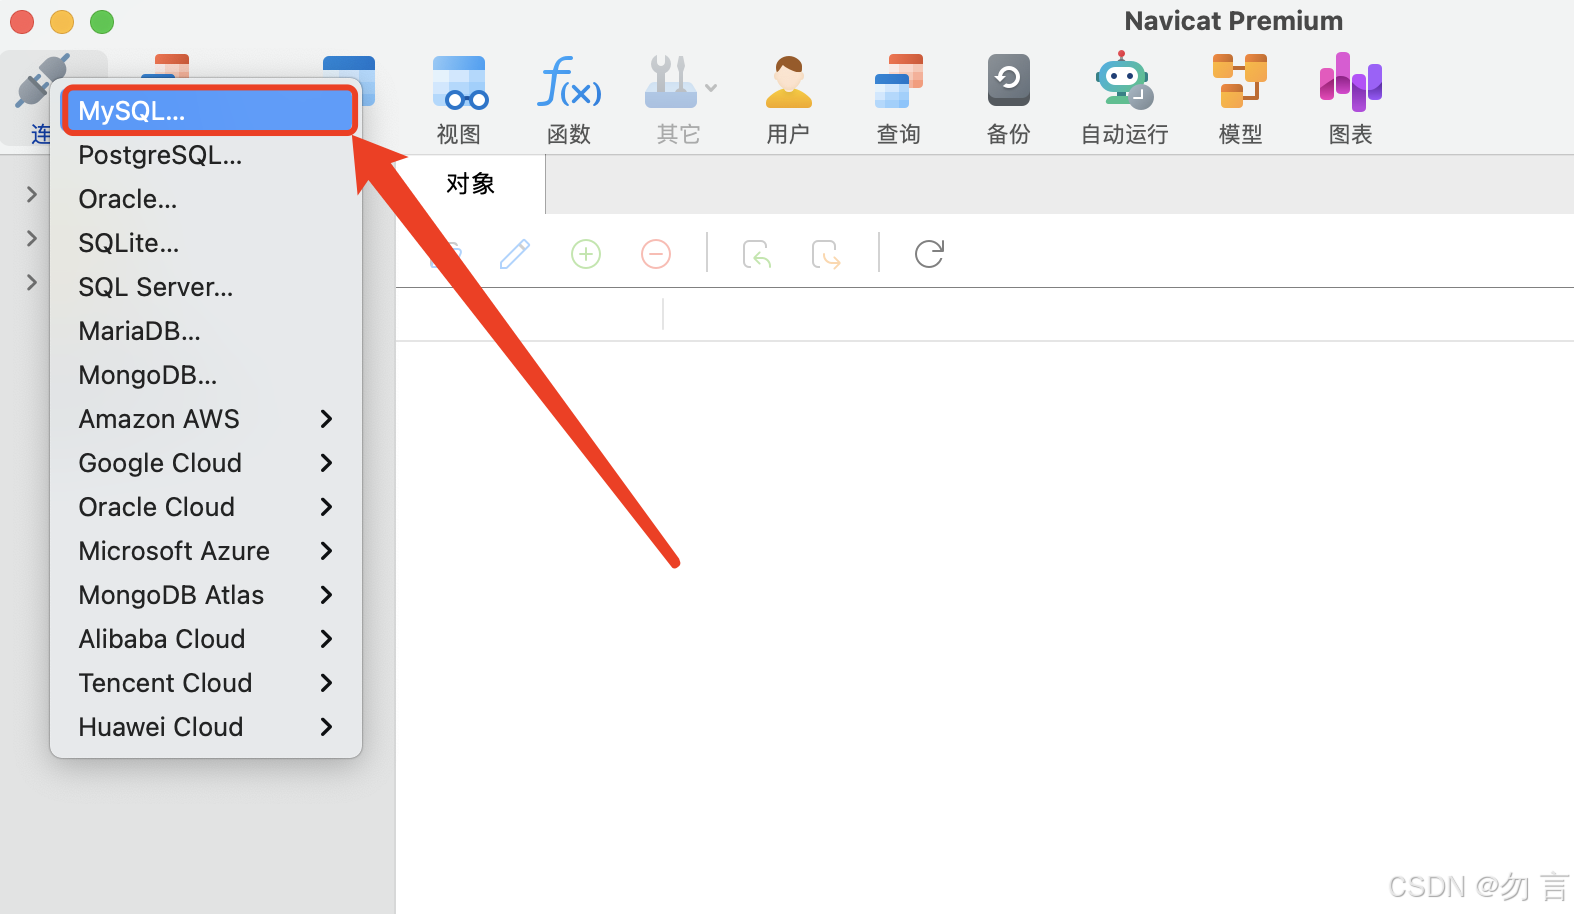Expand the second sidebar tree chevron
This screenshot has height=914, width=1574.
[32, 238]
